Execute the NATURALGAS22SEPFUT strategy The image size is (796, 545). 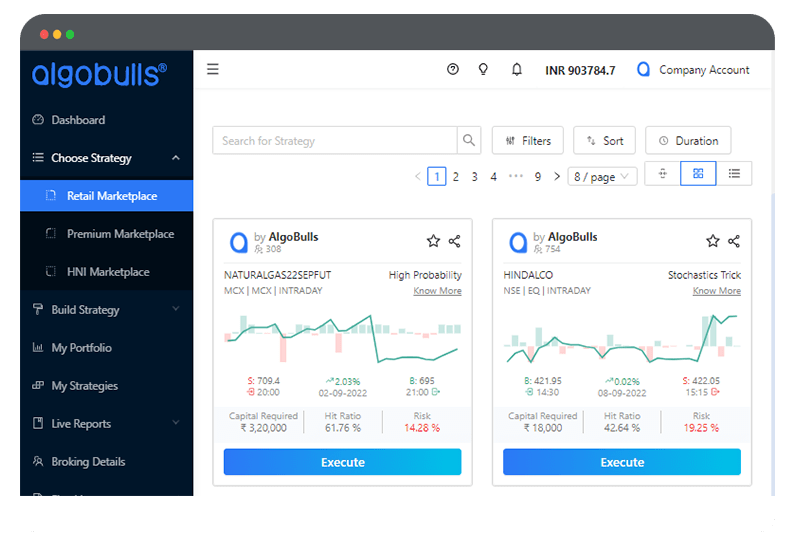click(342, 462)
